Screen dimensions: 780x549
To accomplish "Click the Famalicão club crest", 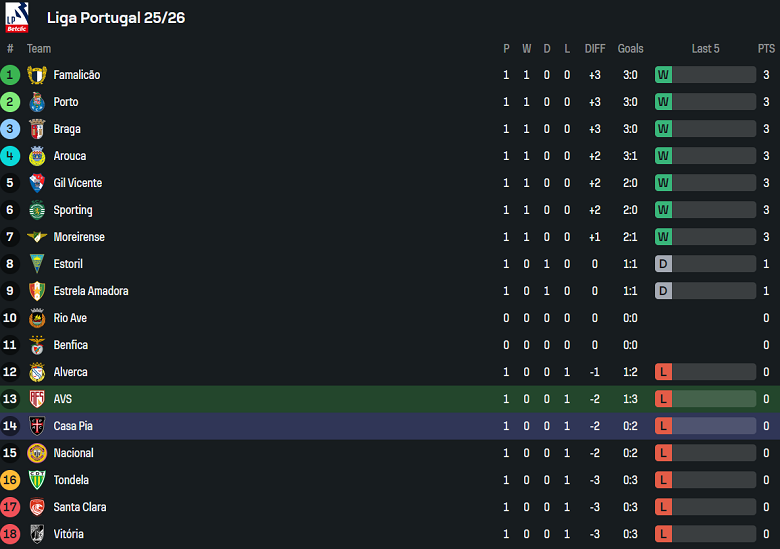I will pyautogui.click(x=37, y=75).
